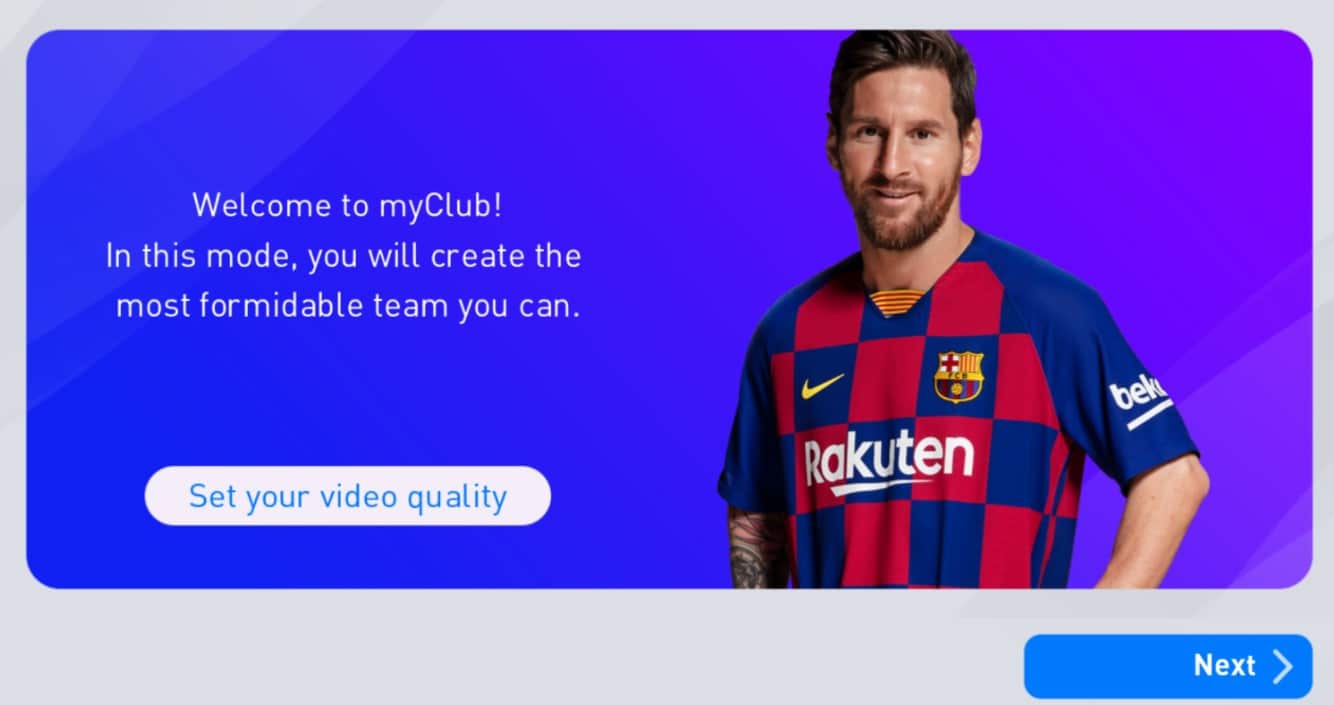Image resolution: width=1334 pixels, height=705 pixels.
Task: Tap the gray background below the banner
Action: [x=500, y=645]
